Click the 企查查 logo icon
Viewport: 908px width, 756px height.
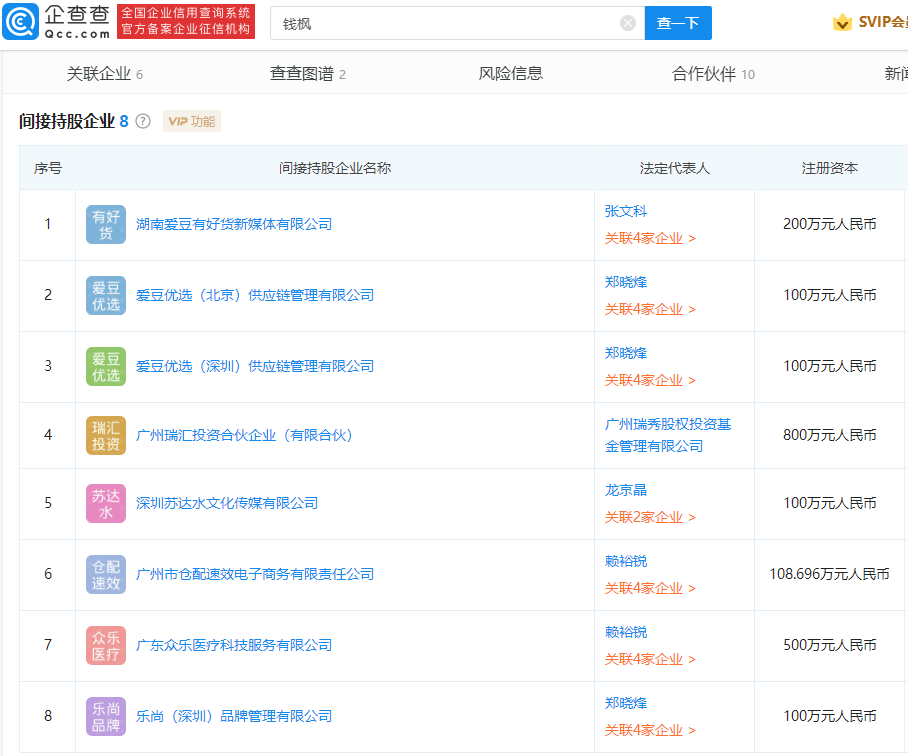click(x=20, y=20)
